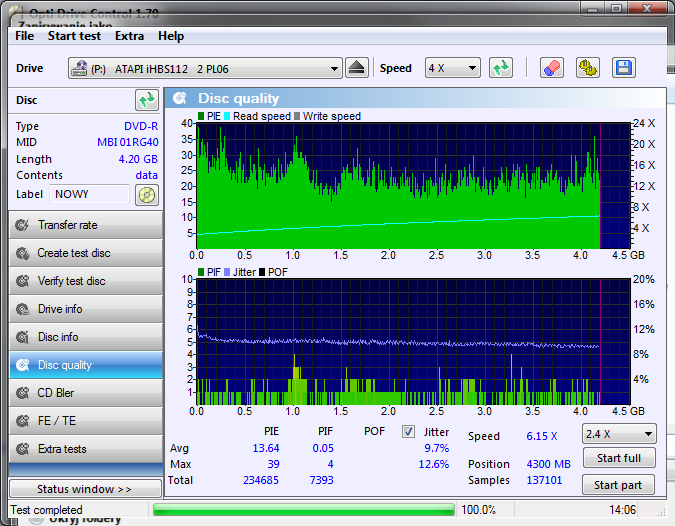
Task: Click the Length value 4.20 GB
Action: pyautogui.click(x=138, y=159)
